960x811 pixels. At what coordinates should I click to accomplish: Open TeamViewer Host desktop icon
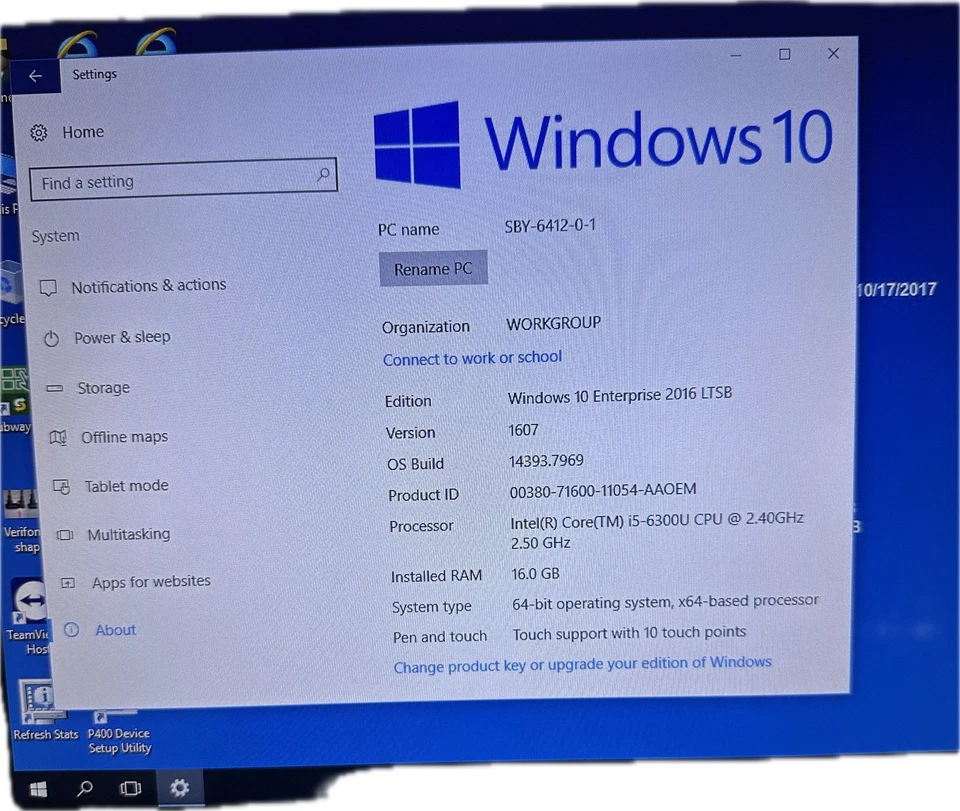28,615
